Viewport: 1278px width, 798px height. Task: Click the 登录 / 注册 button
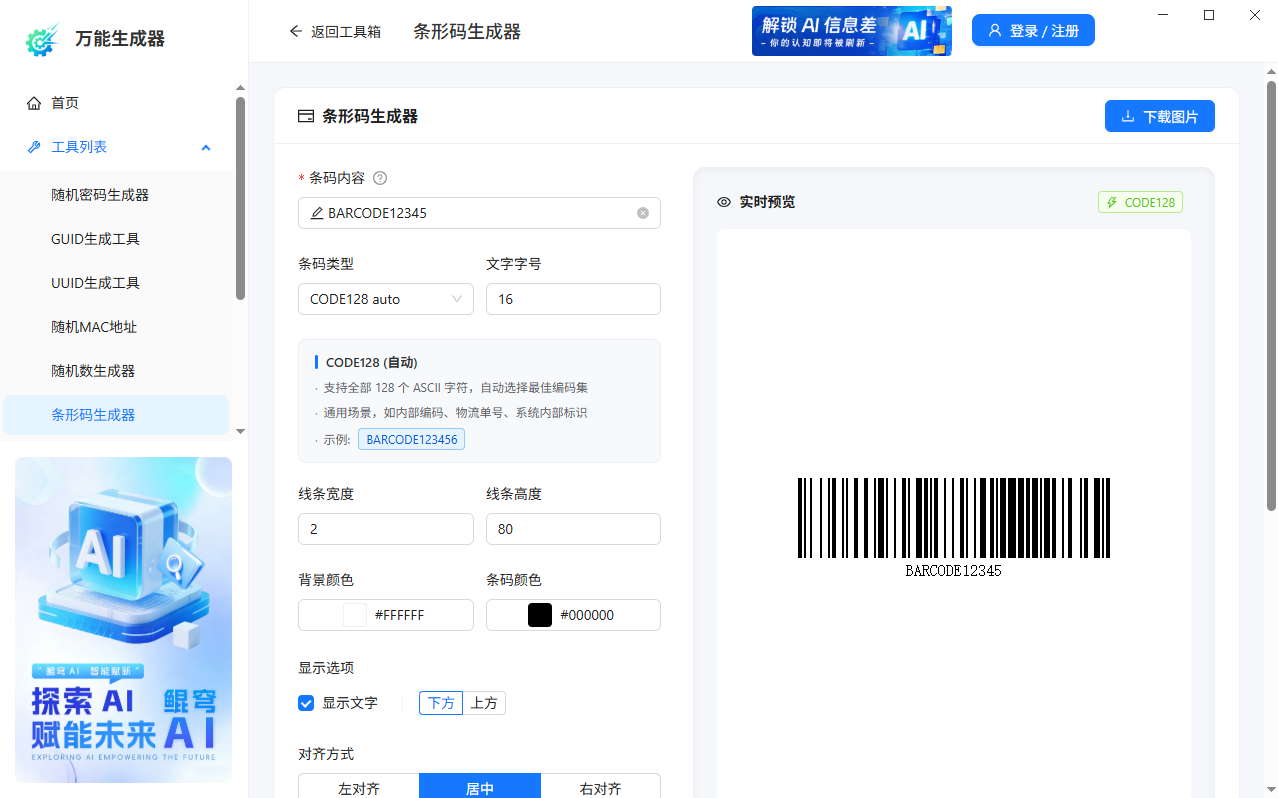pos(1033,30)
